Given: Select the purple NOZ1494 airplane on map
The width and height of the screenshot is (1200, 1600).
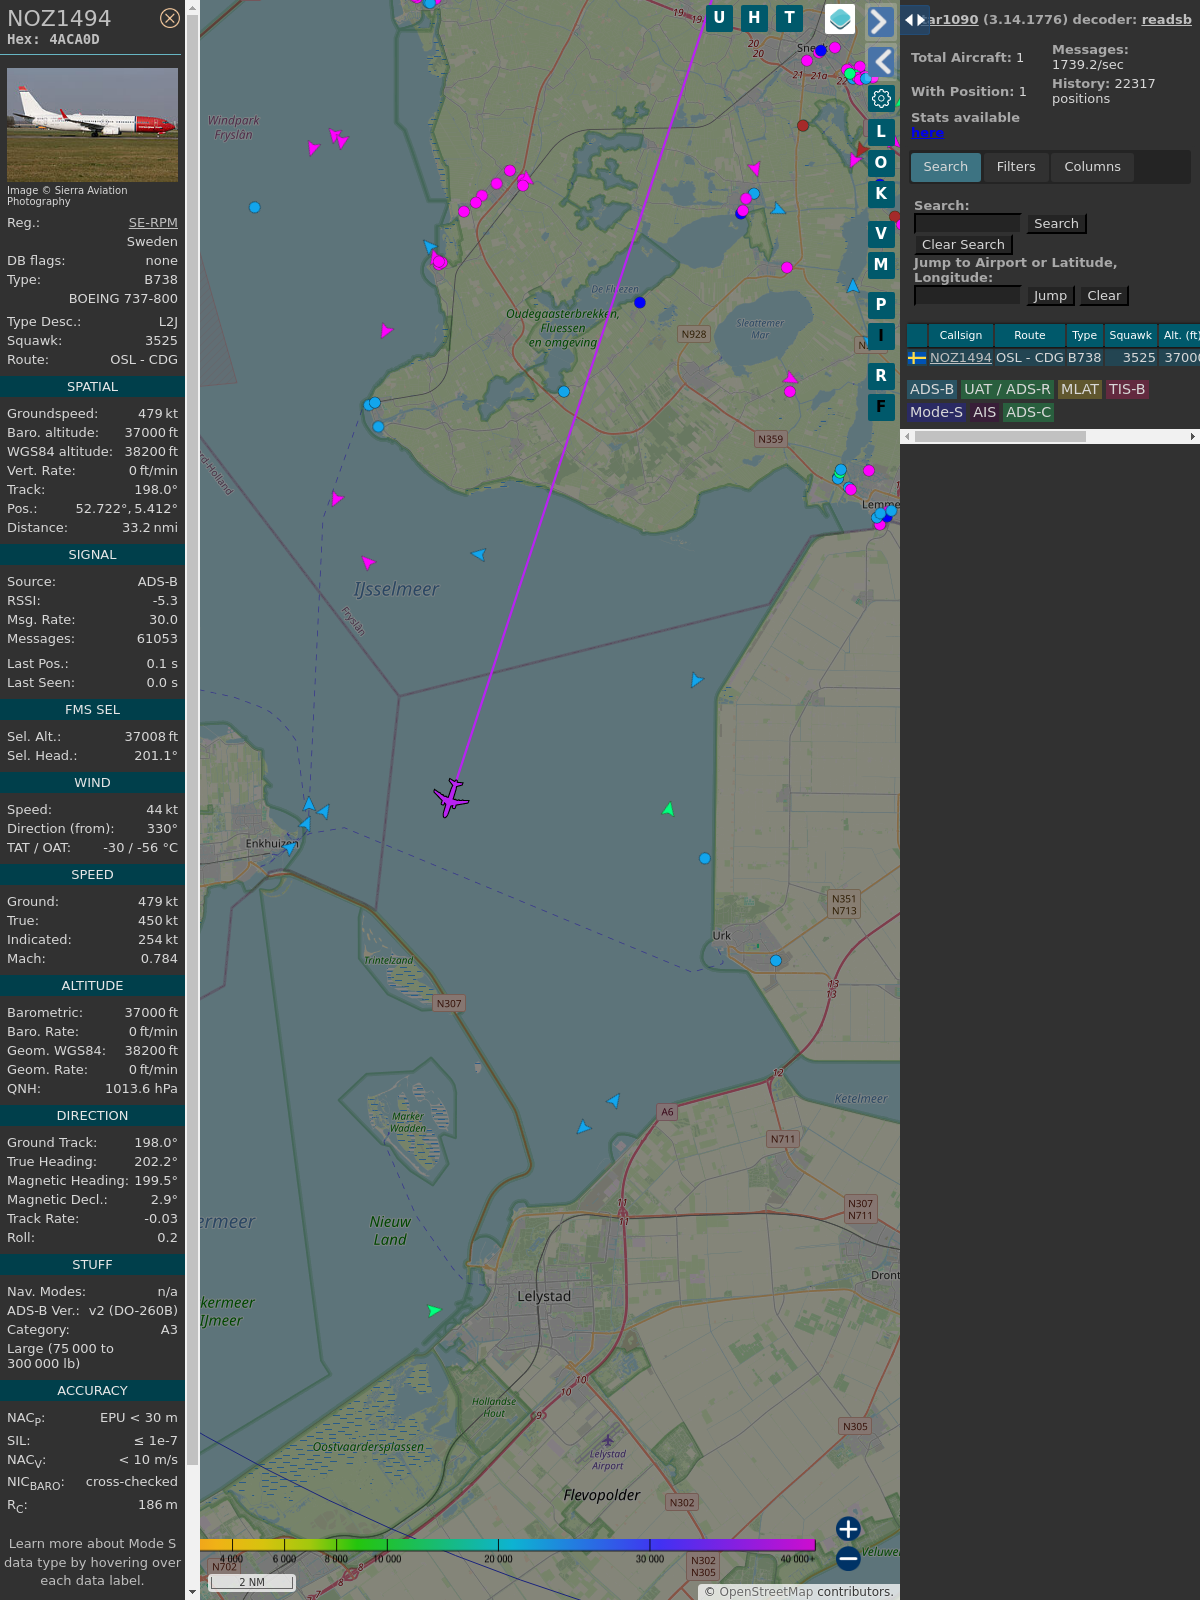Looking at the screenshot, I should pos(451,797).
